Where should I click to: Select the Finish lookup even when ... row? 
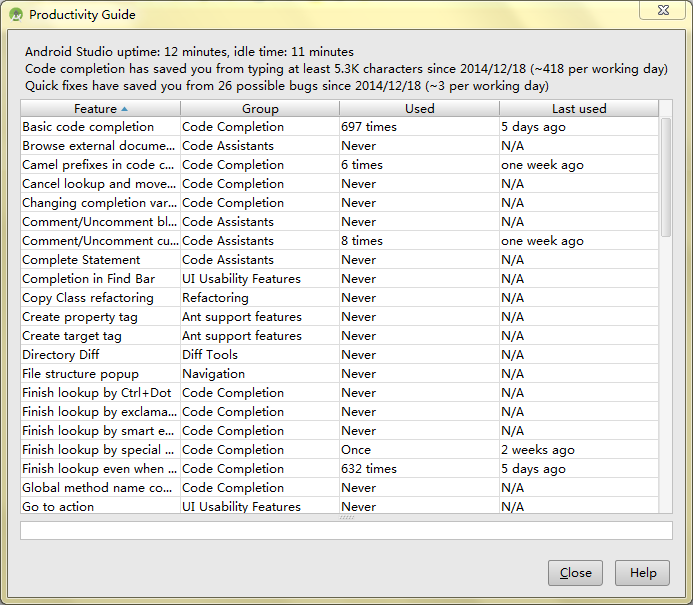pyautogui.click(x=339, y=469)
